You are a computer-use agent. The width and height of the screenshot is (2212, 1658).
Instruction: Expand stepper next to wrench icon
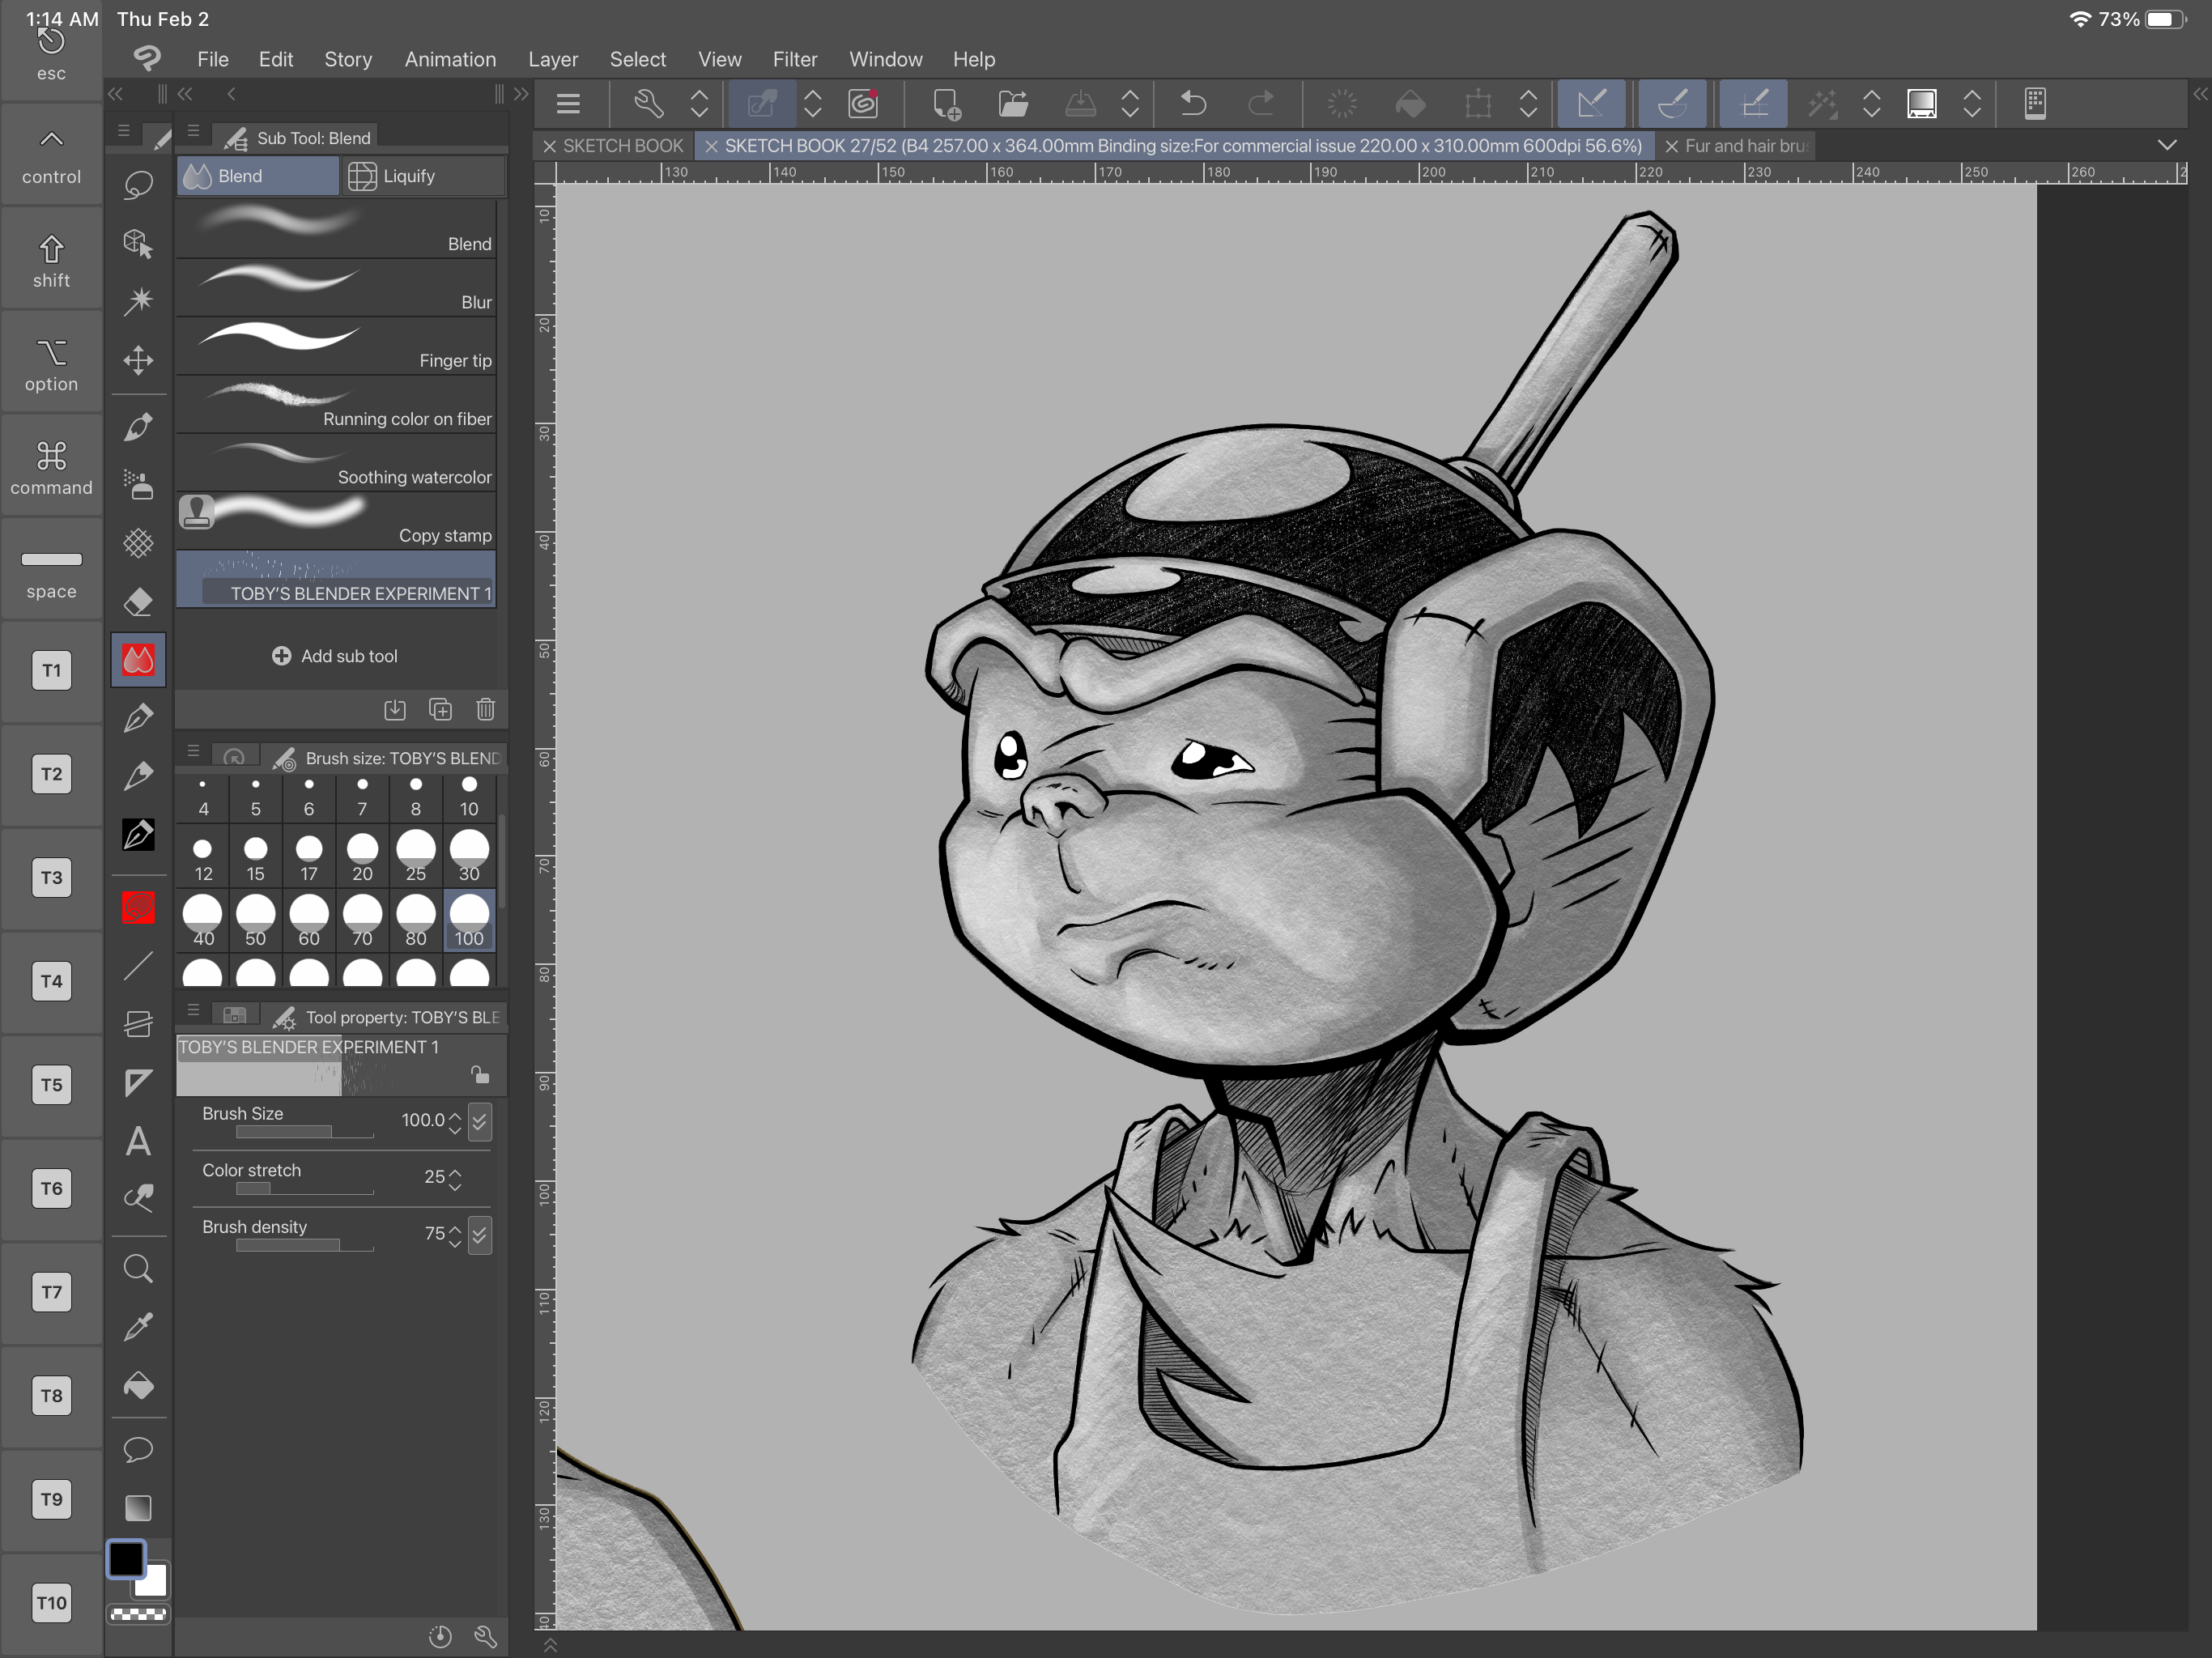[699, 103]
